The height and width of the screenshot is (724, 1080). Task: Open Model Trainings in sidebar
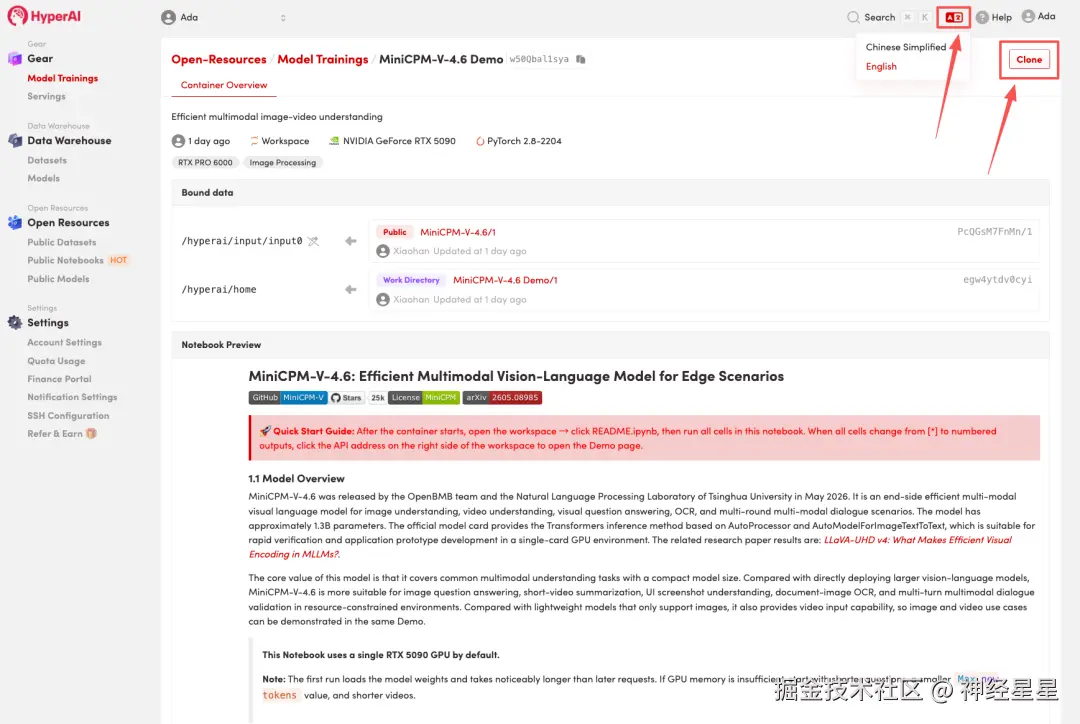coord(63,78)
